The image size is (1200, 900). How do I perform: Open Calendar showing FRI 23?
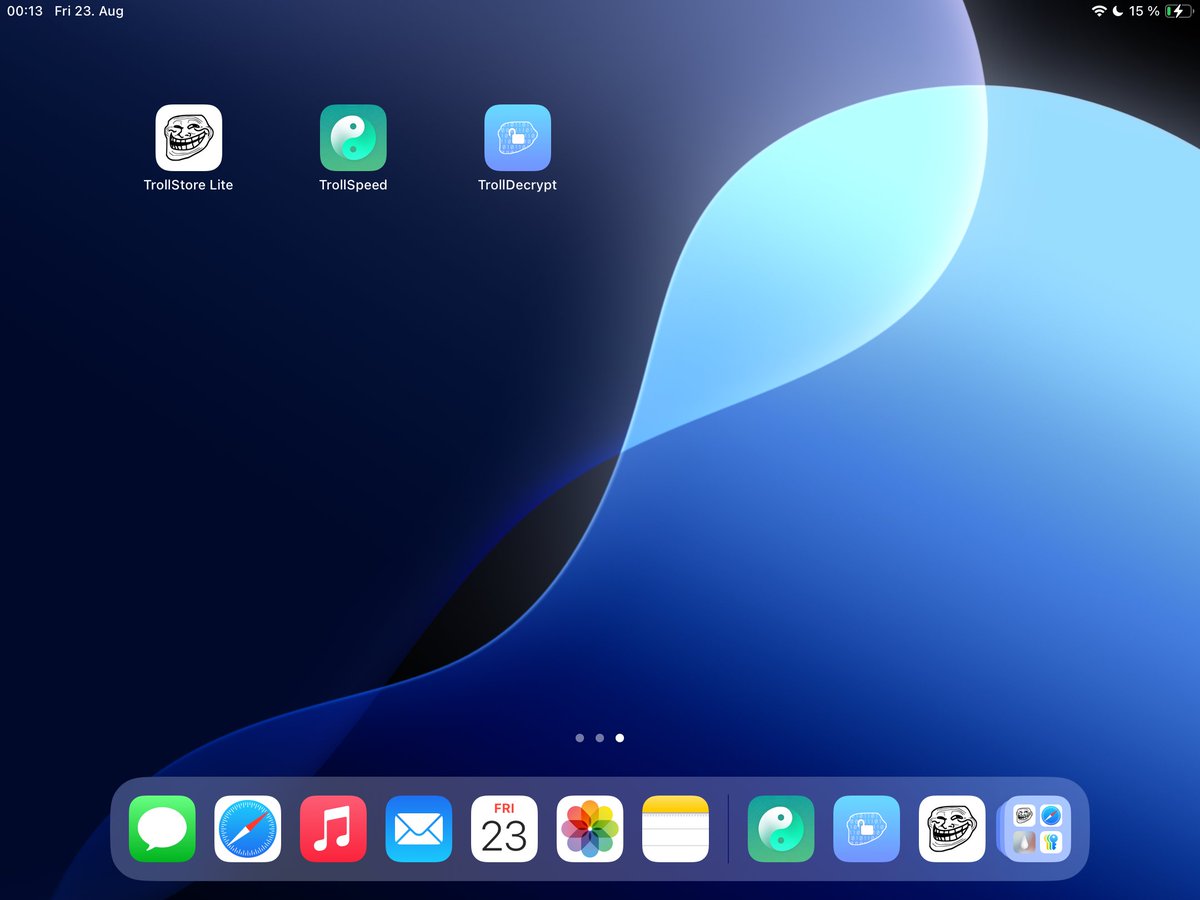point(504,829)
